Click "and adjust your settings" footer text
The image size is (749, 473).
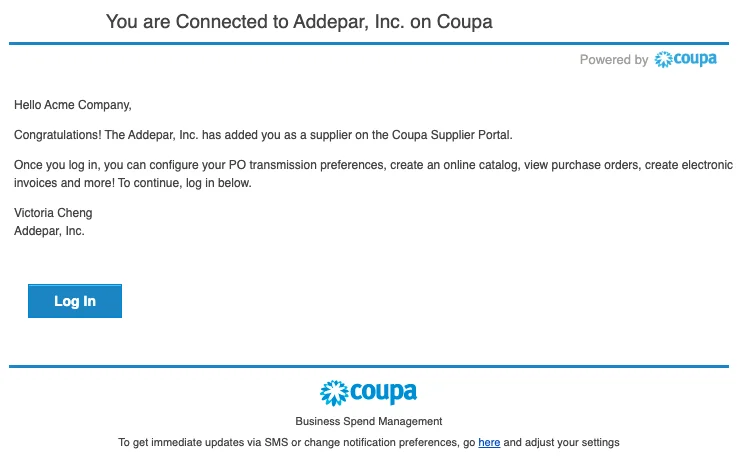tap(561, 442)
